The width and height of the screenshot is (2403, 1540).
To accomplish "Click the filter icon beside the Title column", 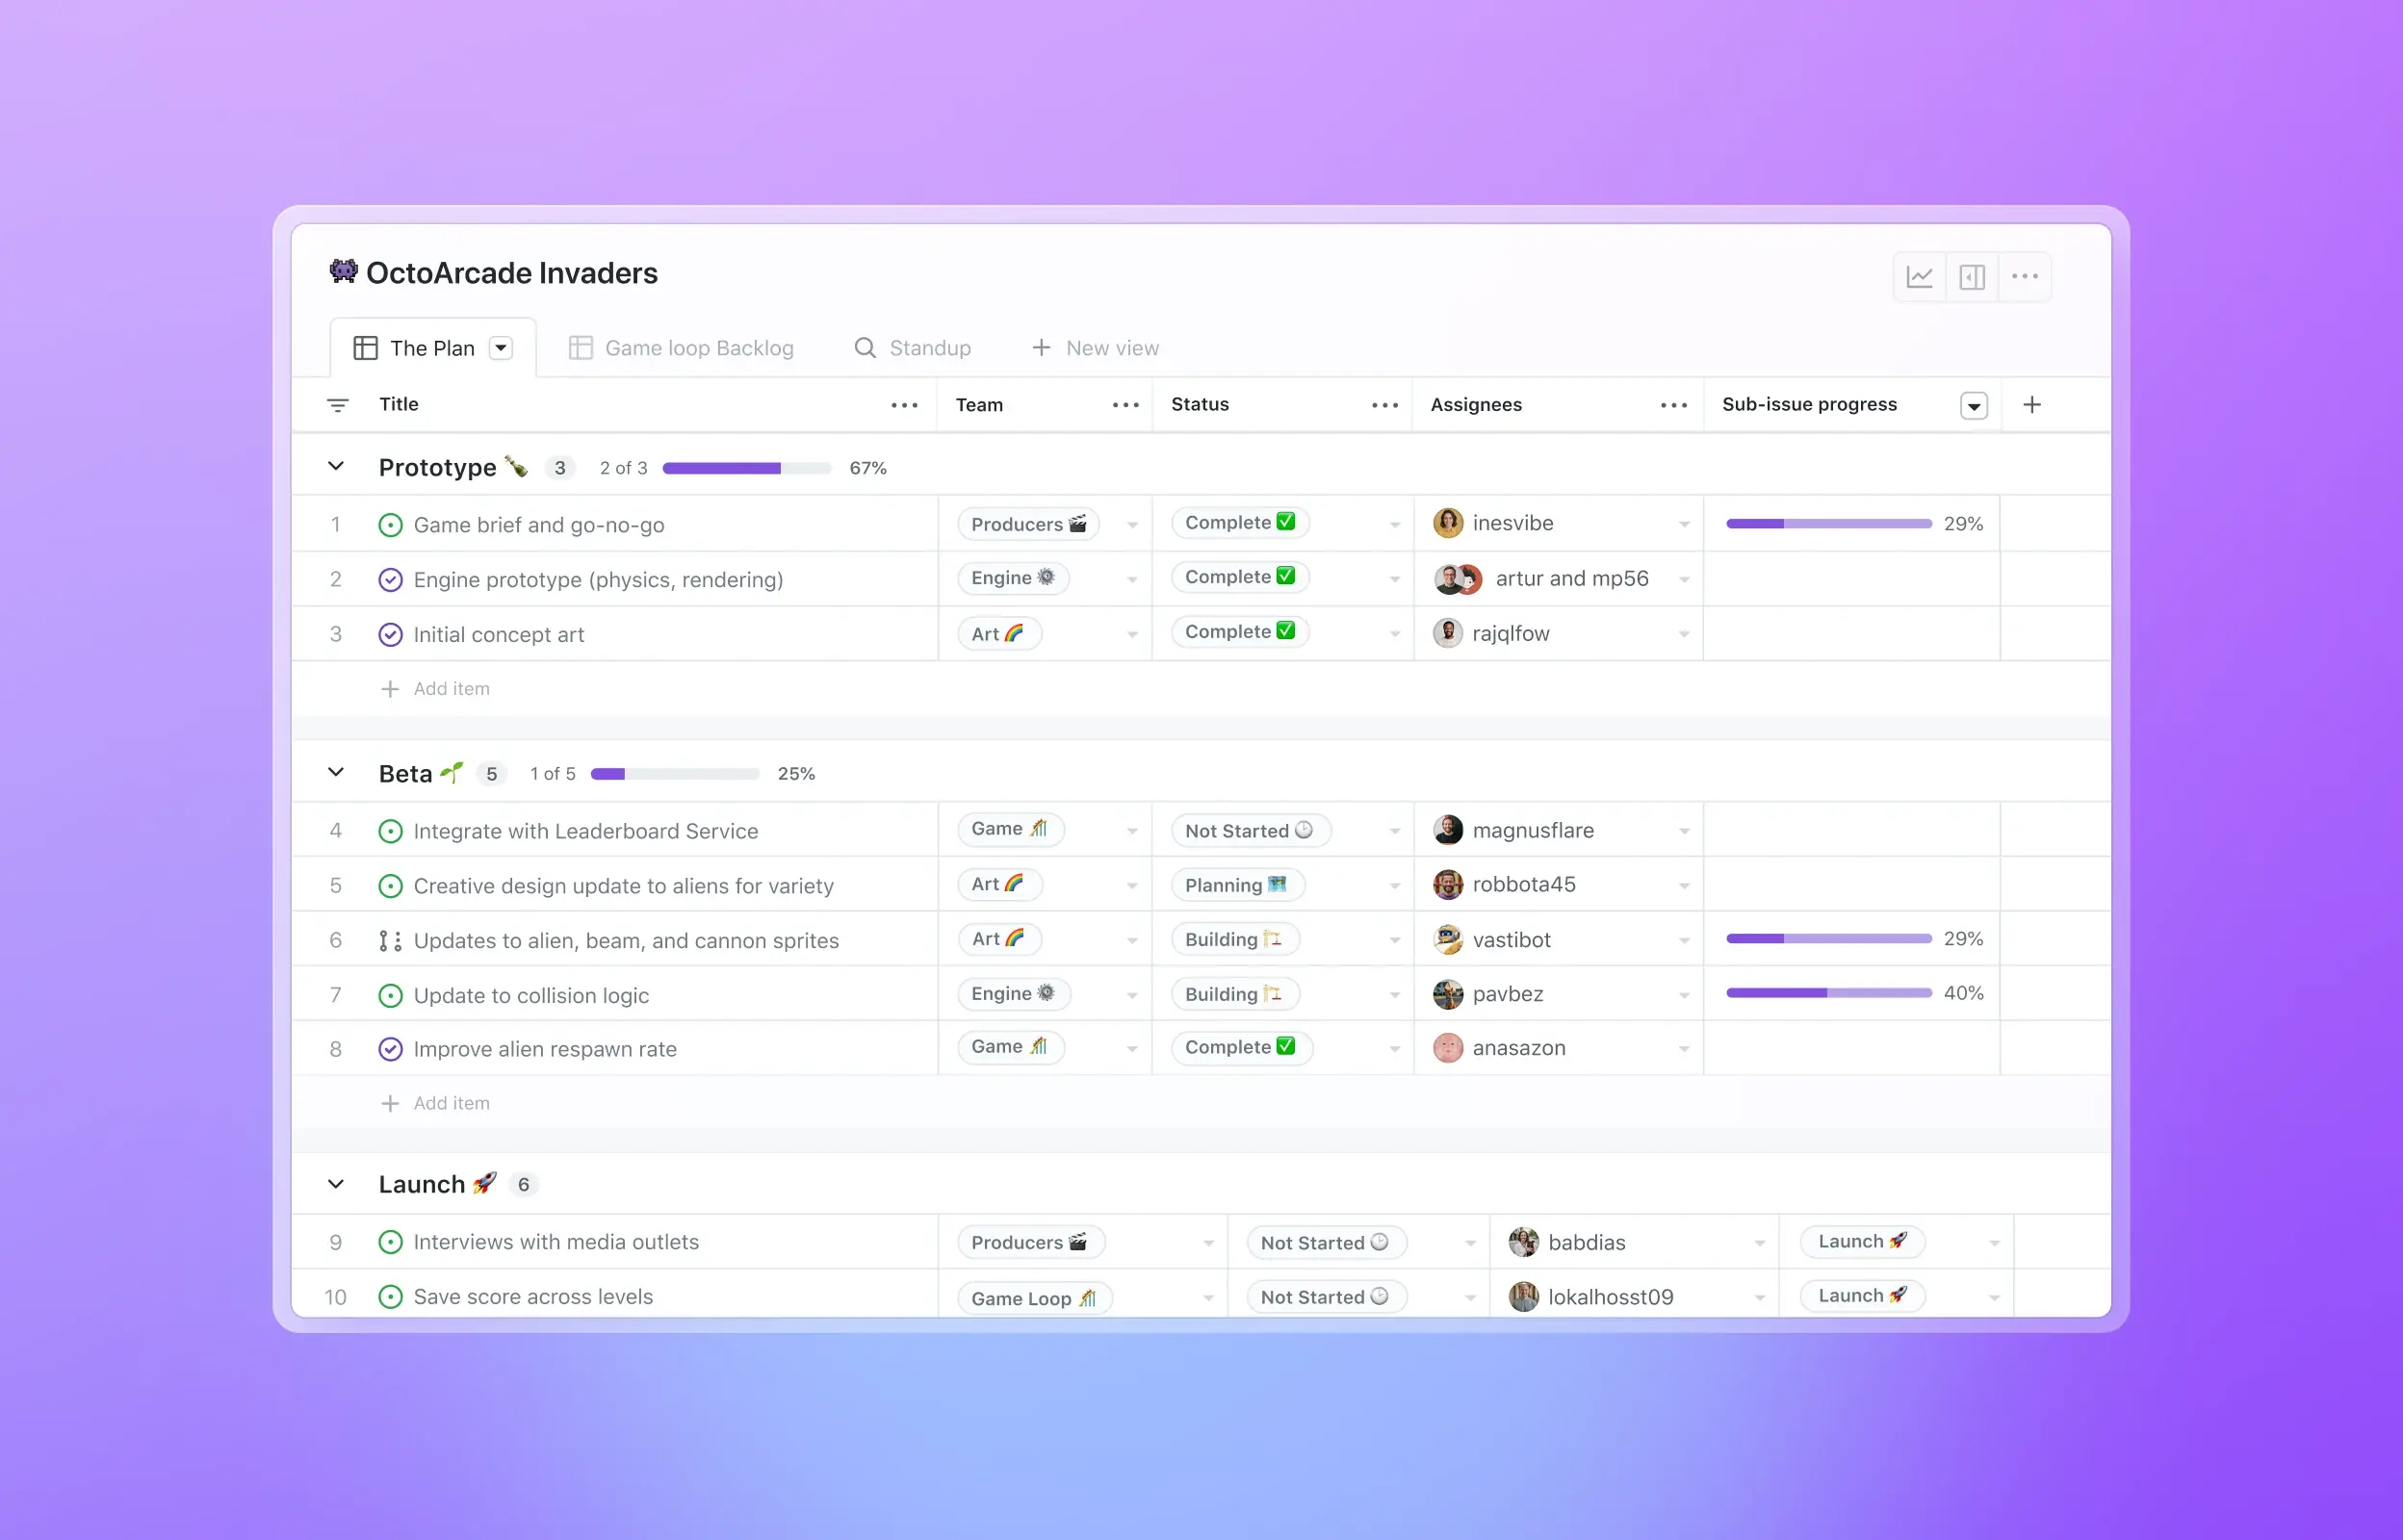I will [x=337, y=405].
